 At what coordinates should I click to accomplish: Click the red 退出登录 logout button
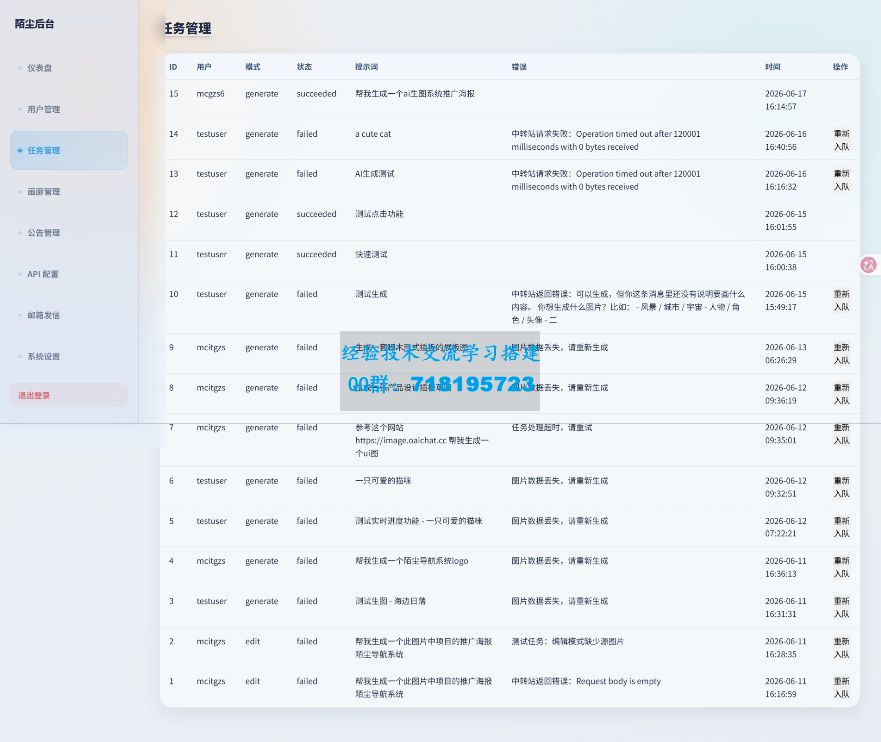pyautogui.click(x=69, y=395)
